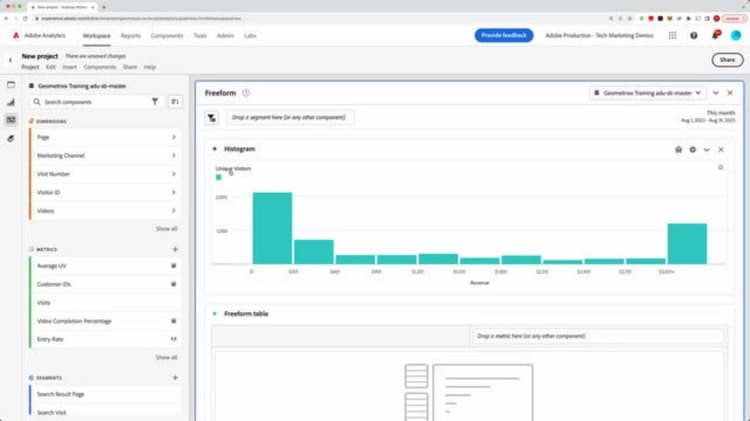Image resolution: width=750 pixels, height=421 pixels.
Task: Expand the Videos dimension chevron
Action: pos(174,210)
